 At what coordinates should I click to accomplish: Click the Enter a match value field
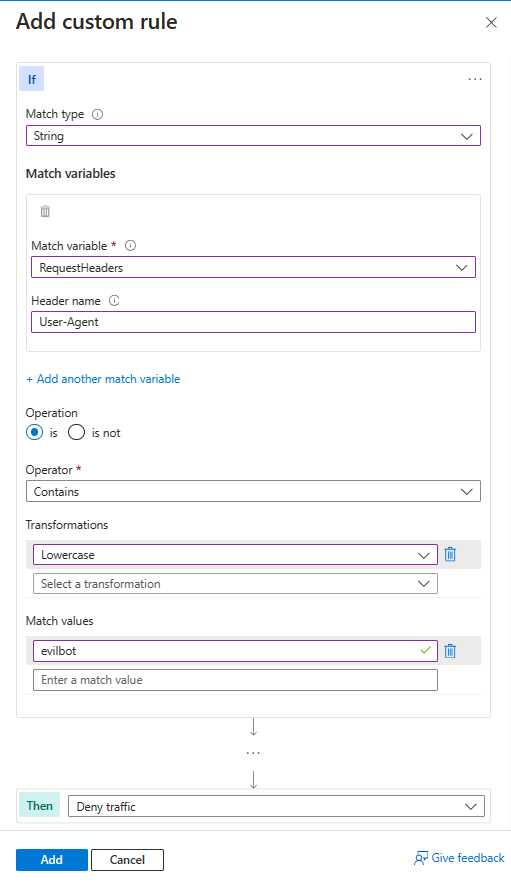click(235, 680)
